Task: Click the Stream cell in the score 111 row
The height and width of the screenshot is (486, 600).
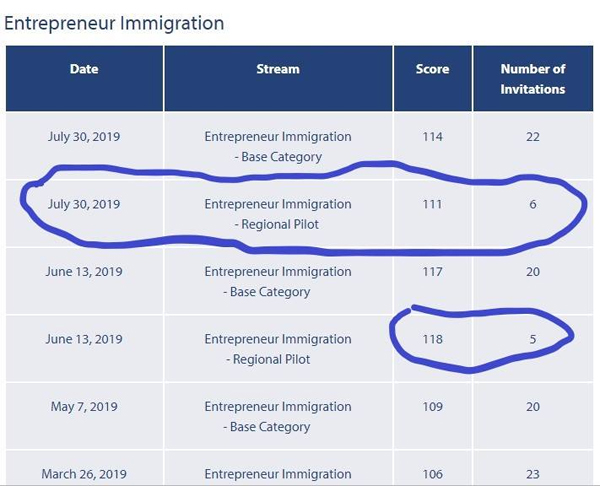Action: click(x=278, y=214)
